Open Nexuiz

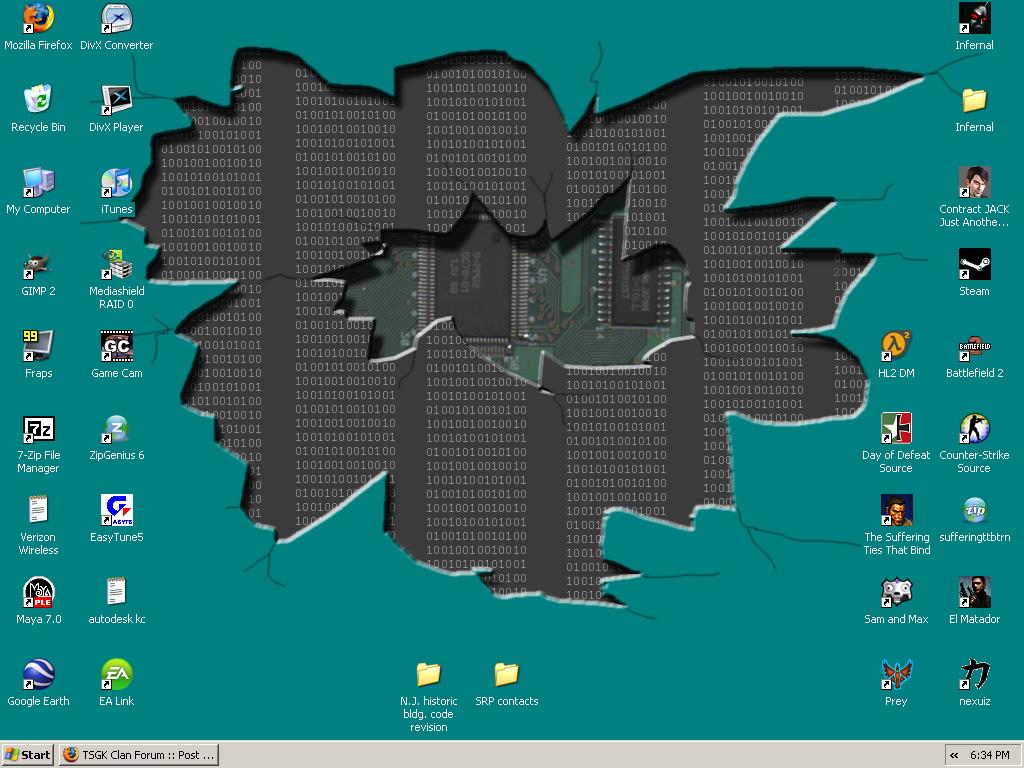click(973, 676)
